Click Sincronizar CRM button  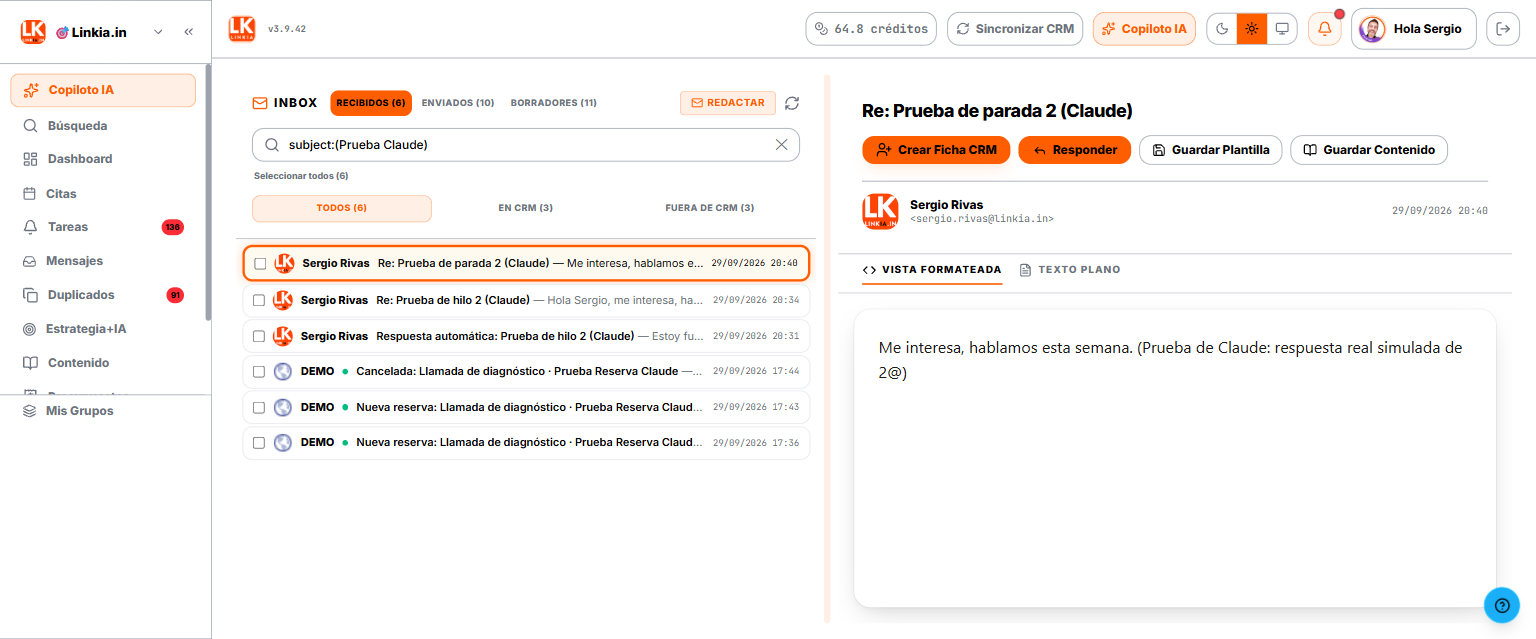pyautogui.click(x=1015, y=29)
